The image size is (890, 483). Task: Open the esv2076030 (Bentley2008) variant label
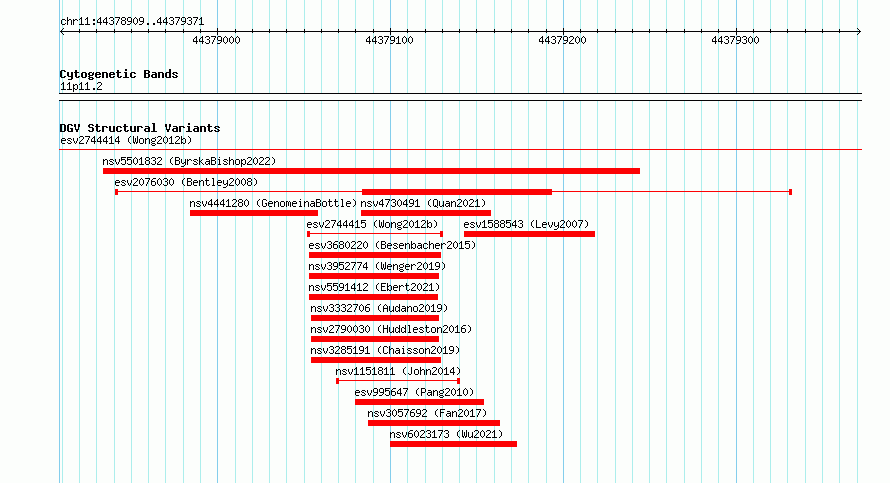coord(186,182)
